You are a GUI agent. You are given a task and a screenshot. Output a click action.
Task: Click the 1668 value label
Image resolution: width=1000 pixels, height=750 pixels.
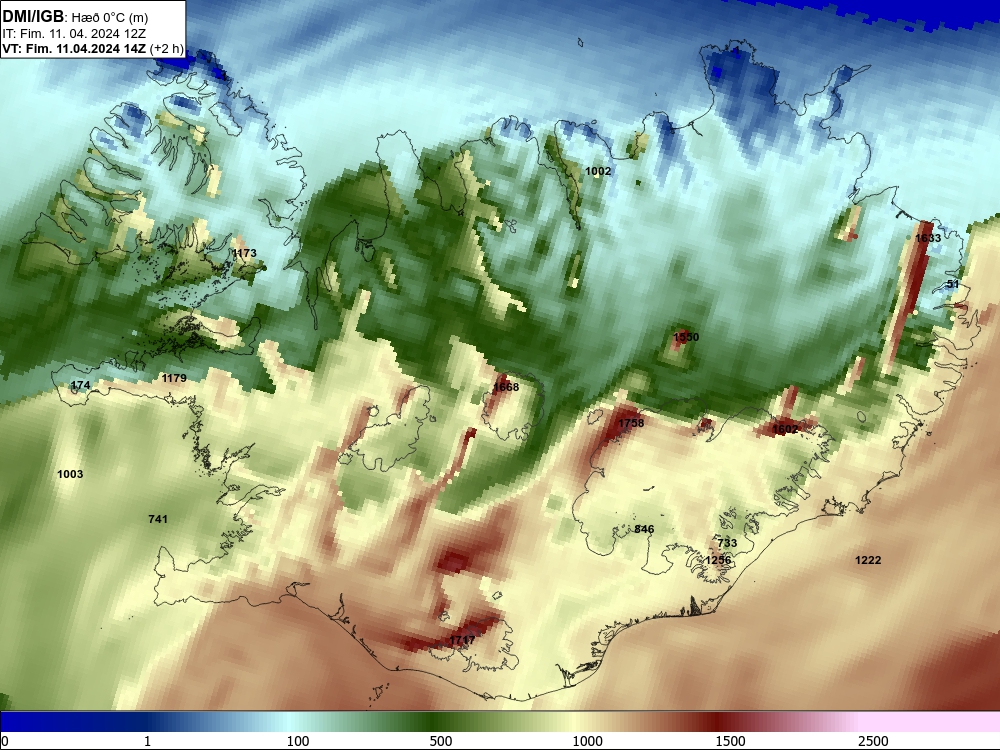506,387
